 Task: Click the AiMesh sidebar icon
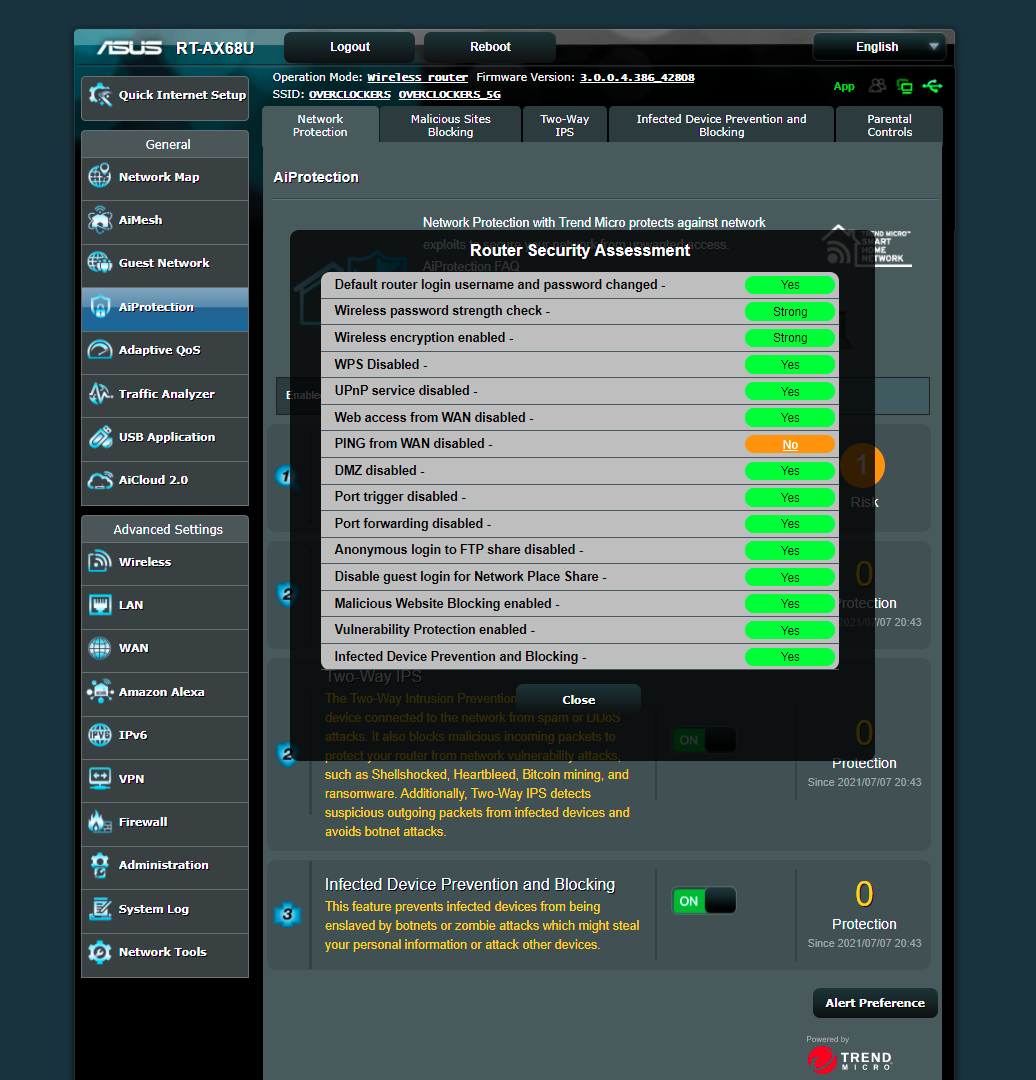point(100,220)
